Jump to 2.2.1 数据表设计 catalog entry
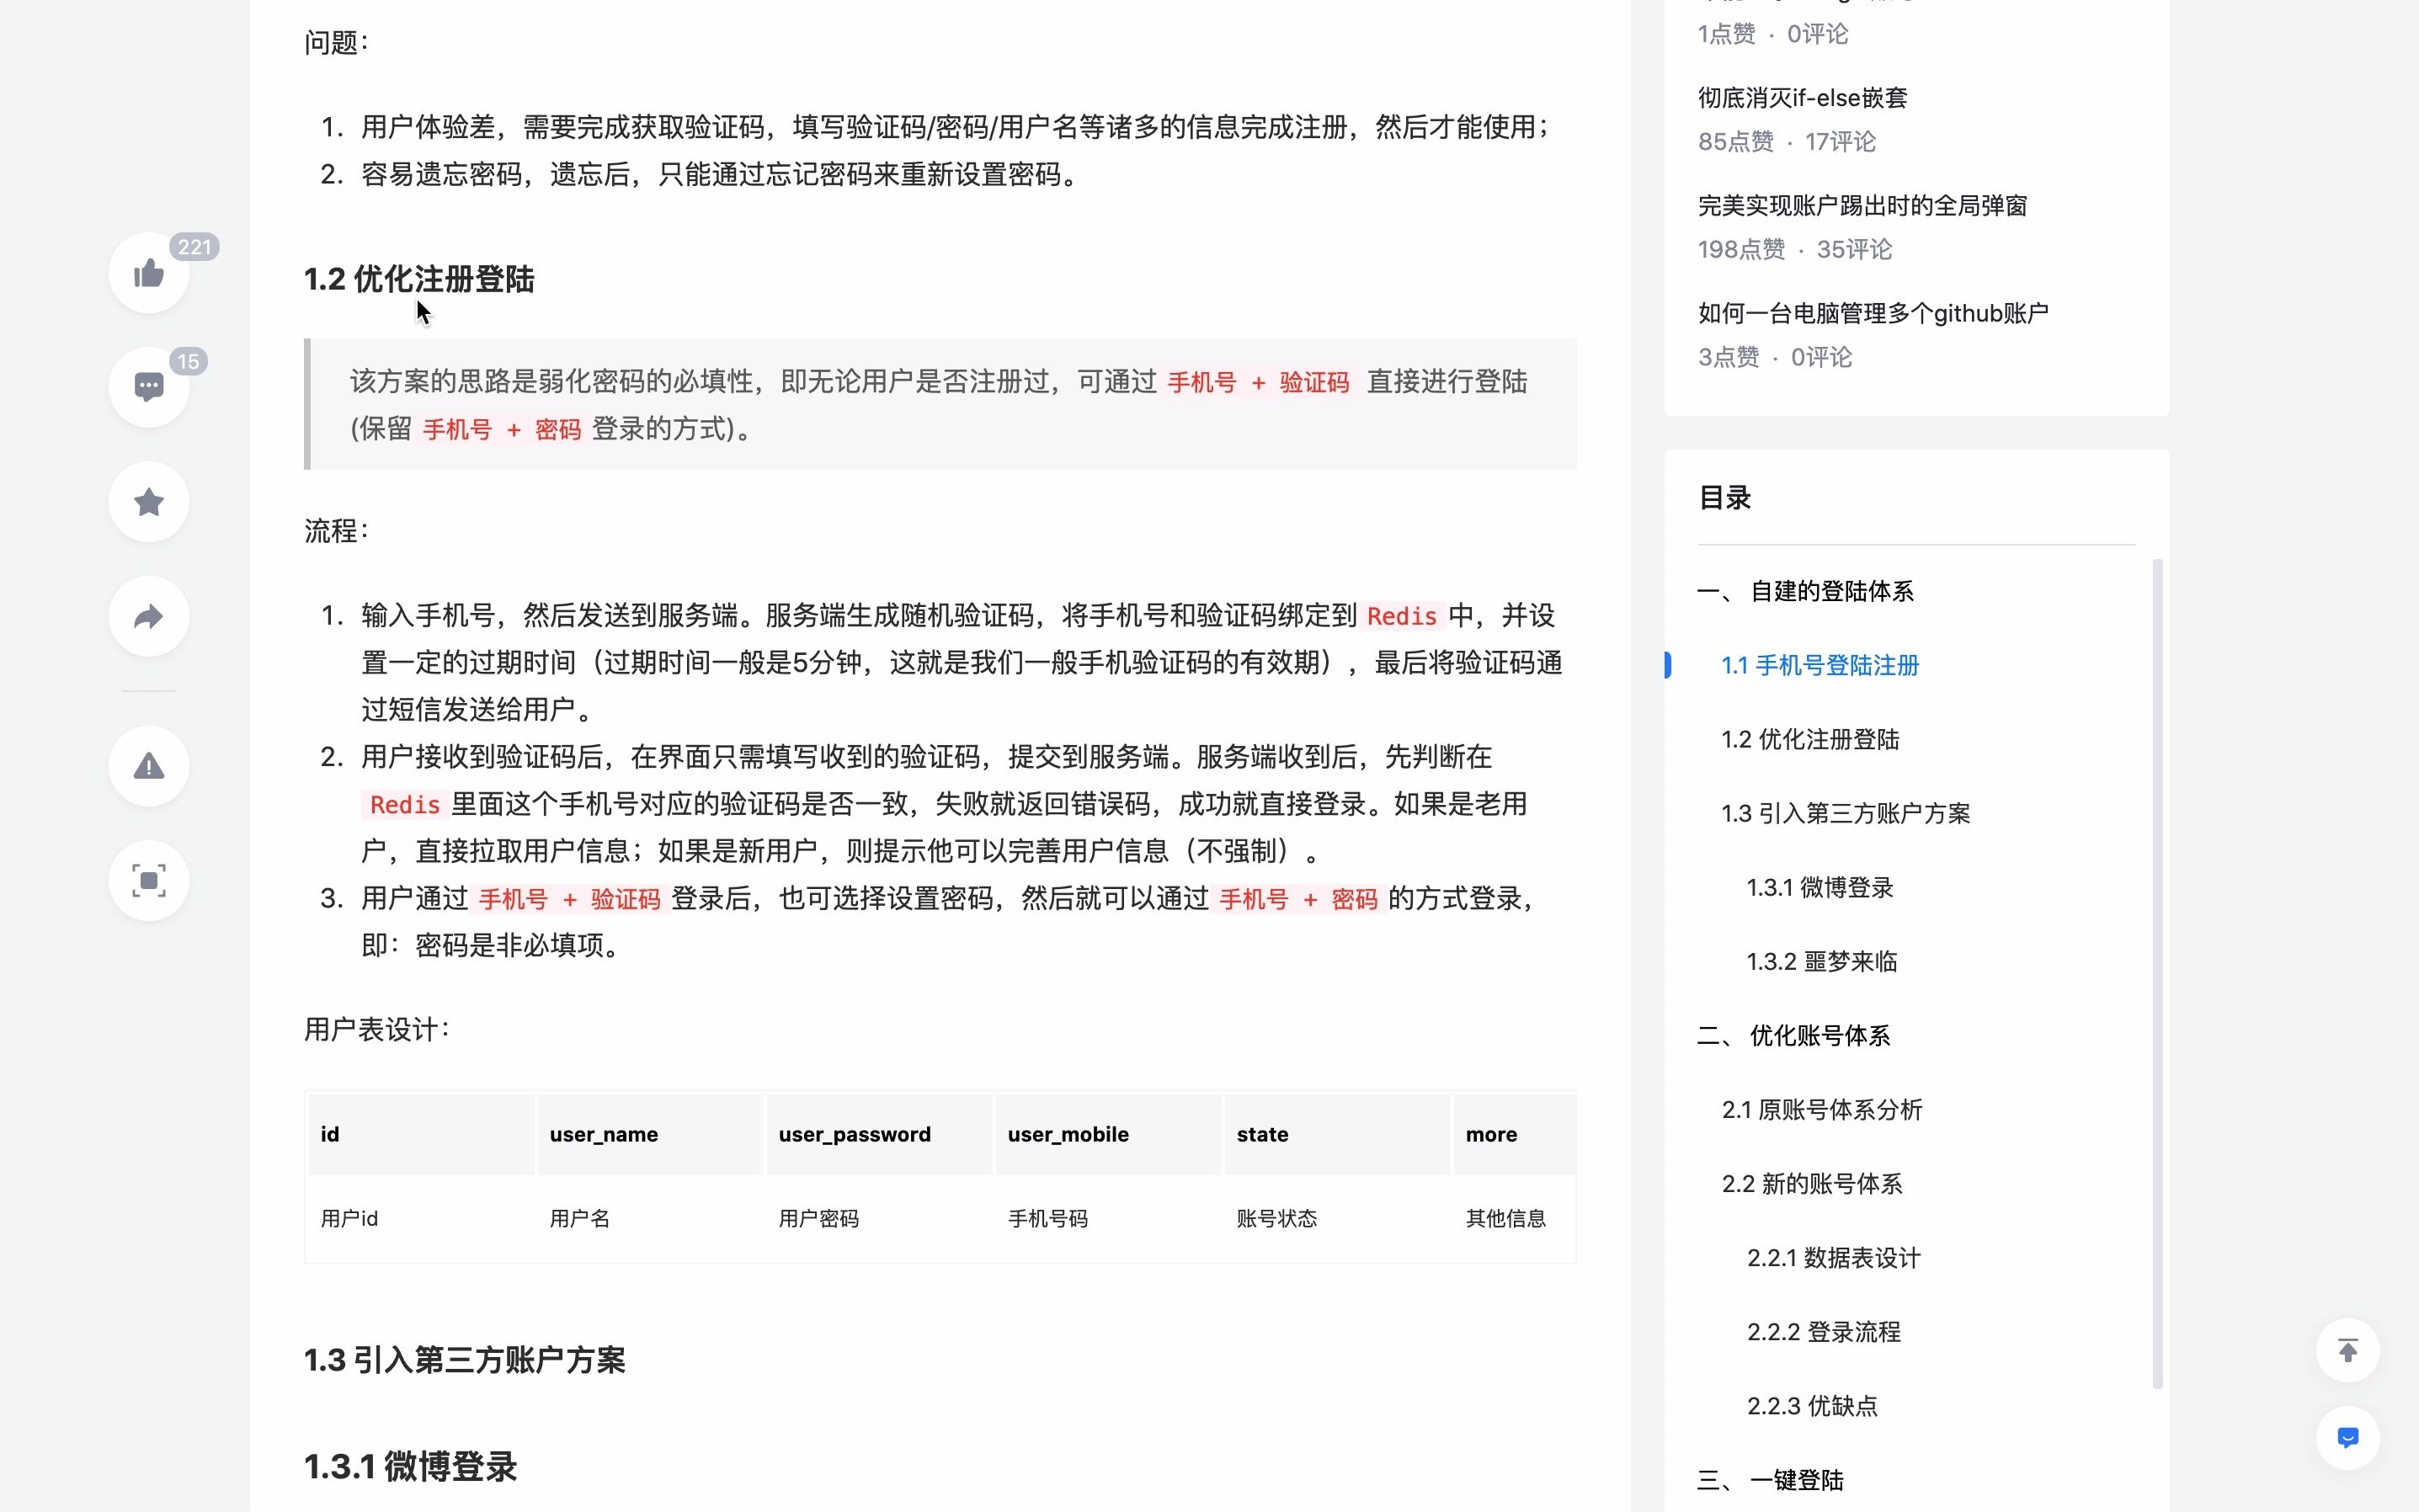 (x=1834, y=1257)
